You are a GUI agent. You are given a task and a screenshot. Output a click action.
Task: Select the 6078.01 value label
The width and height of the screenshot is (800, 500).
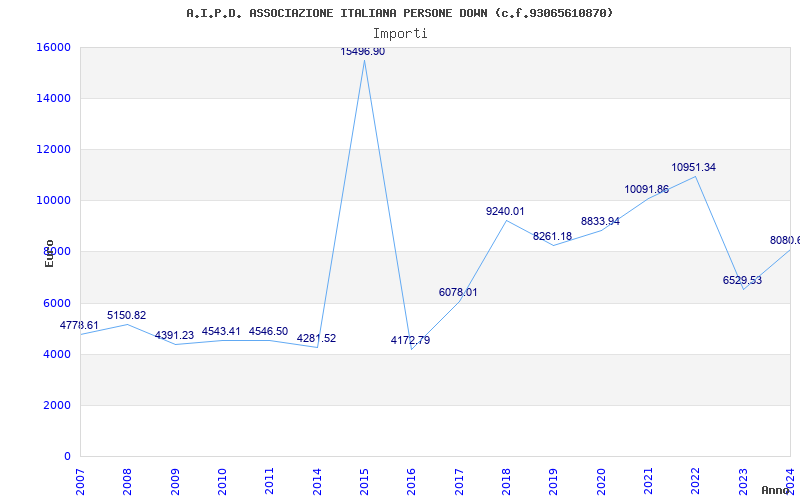click(458, 293)
